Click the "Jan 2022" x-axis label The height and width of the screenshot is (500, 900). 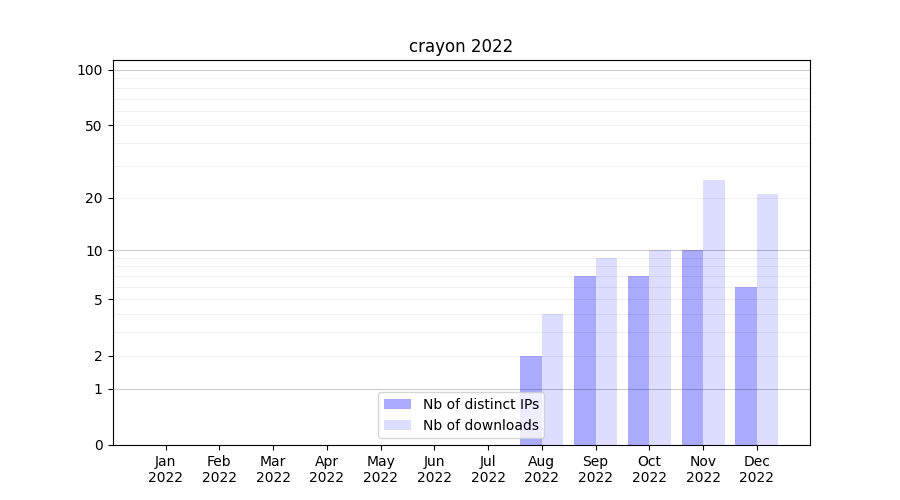tap(165, 469)
